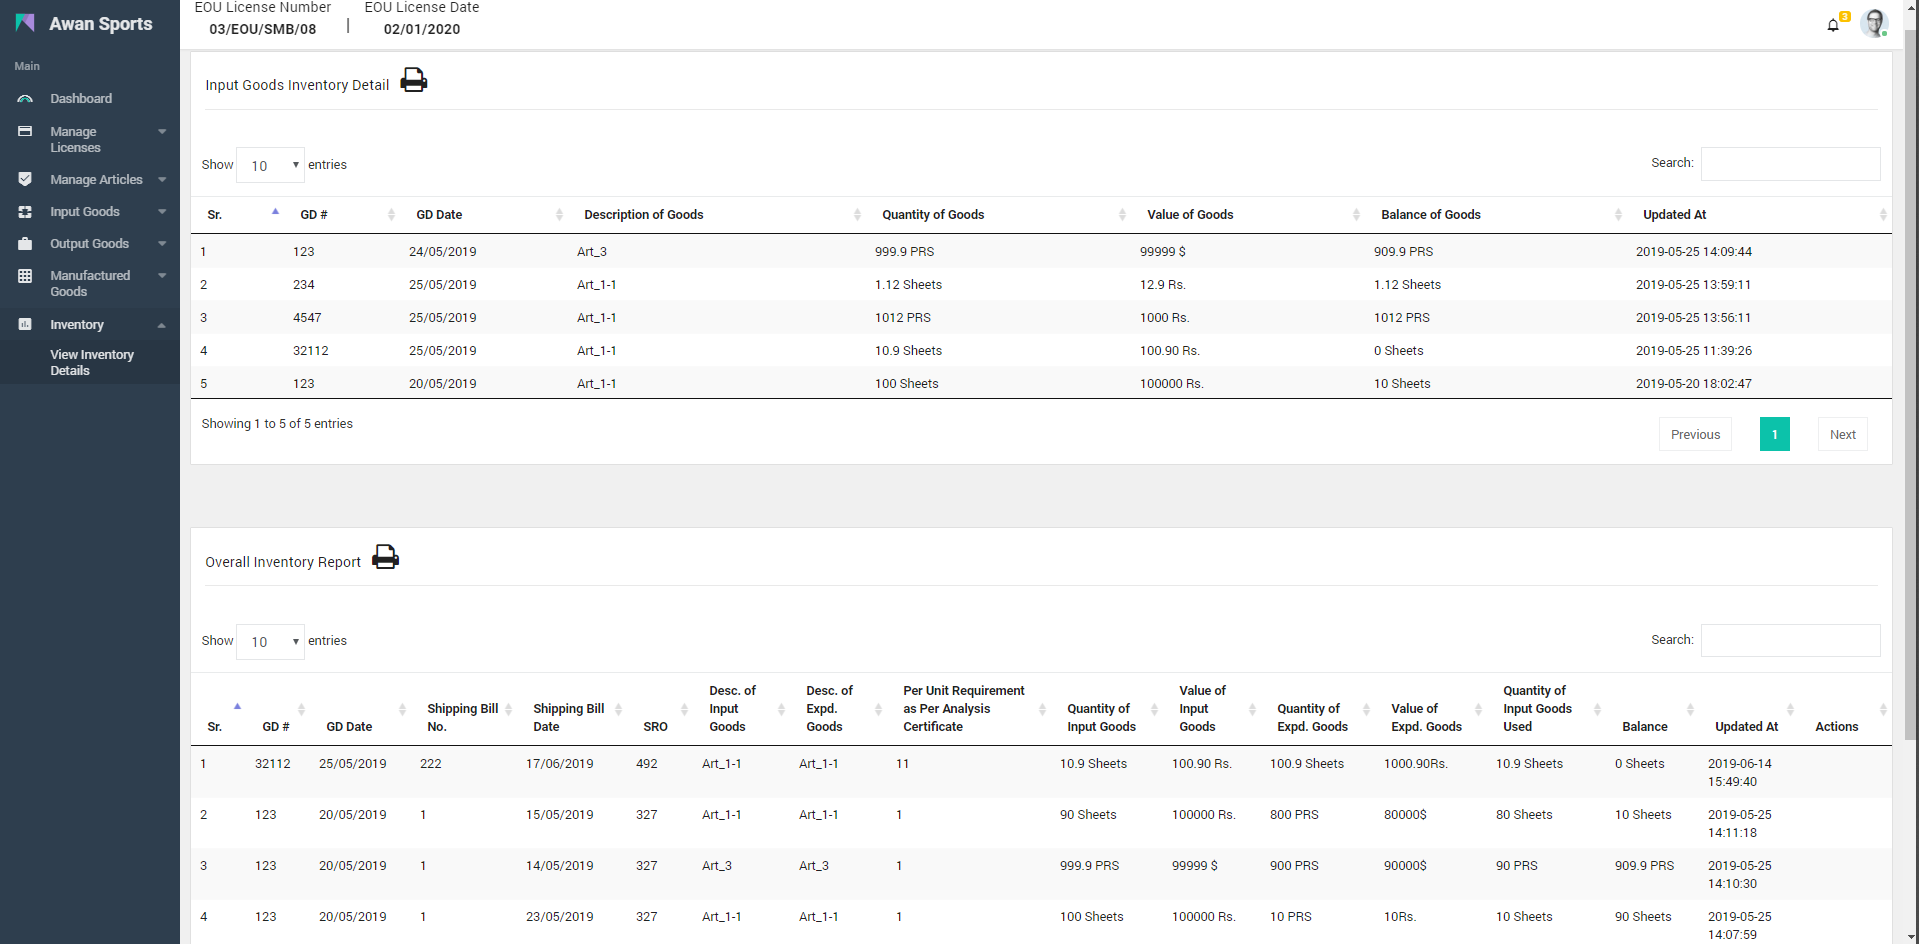Click GD # '32112' in overall report
Screen dimensions: 1919x944
point(272,764)
